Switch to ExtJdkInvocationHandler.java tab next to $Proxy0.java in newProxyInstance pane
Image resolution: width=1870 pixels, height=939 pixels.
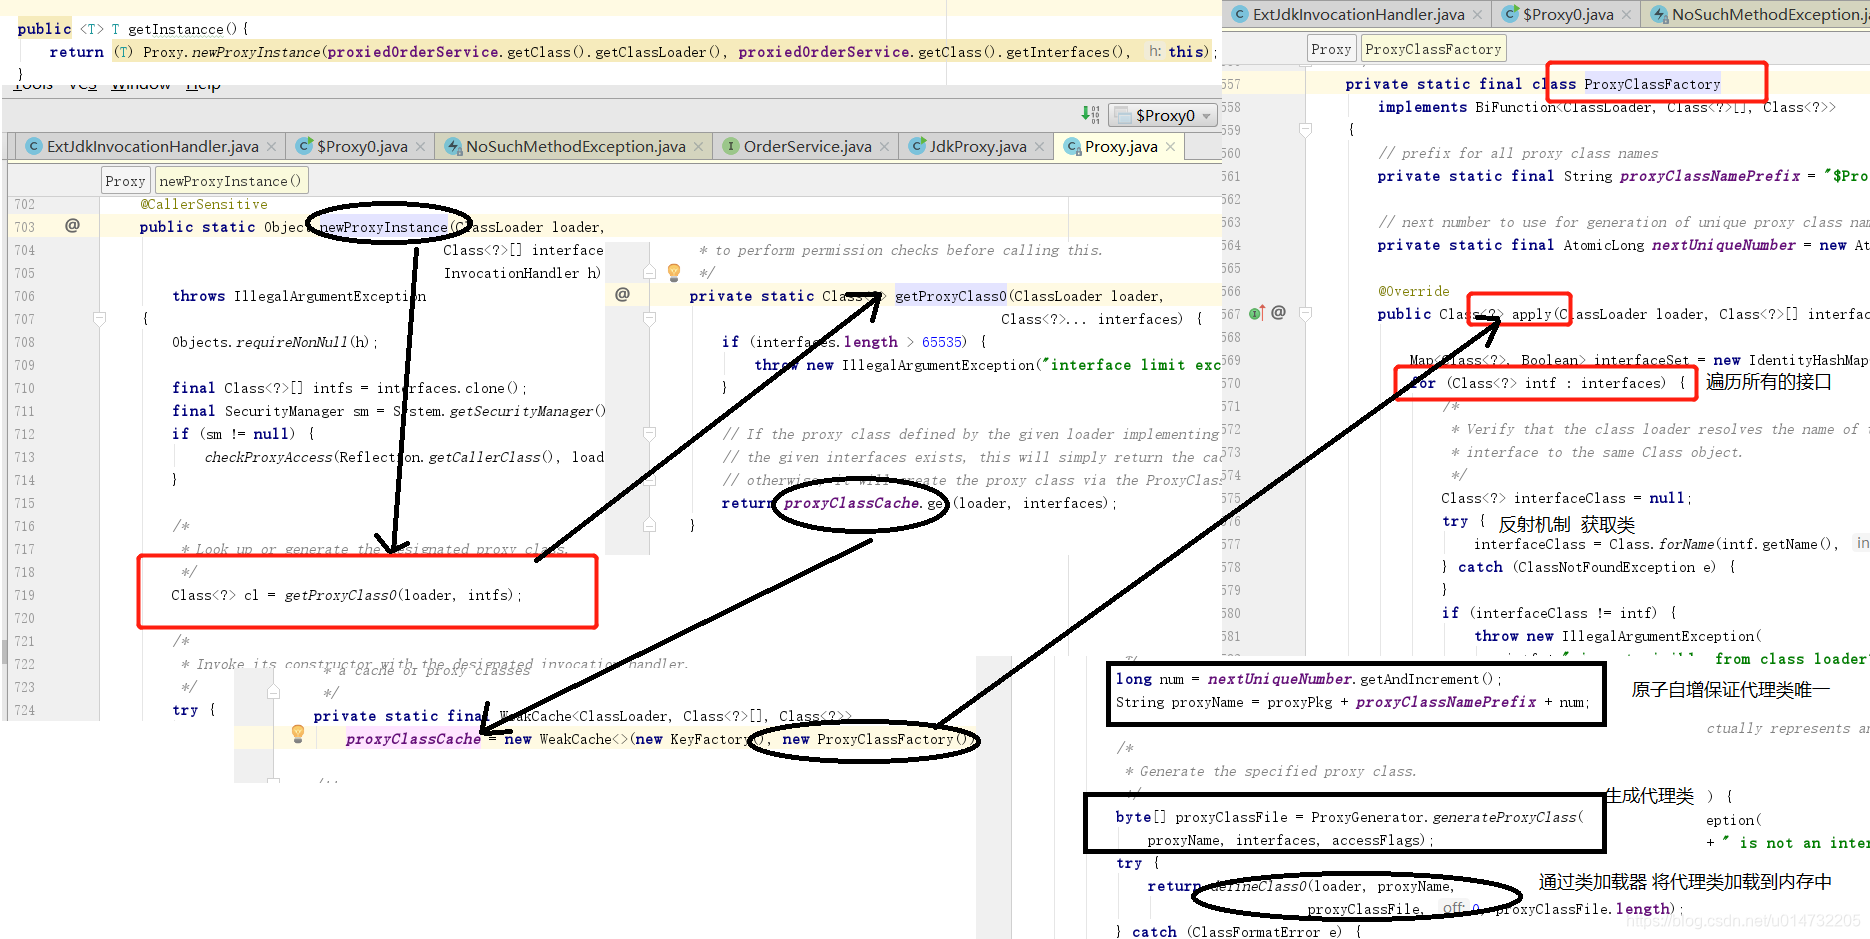click(x=152, y=147)
